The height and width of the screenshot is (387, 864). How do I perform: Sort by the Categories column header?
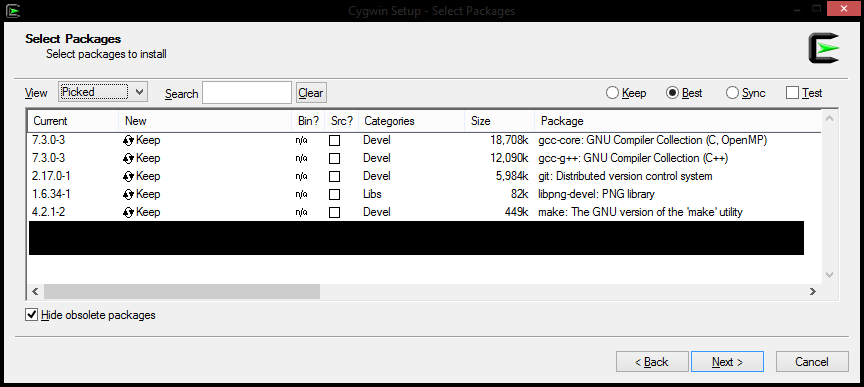[x=412, y=121]
